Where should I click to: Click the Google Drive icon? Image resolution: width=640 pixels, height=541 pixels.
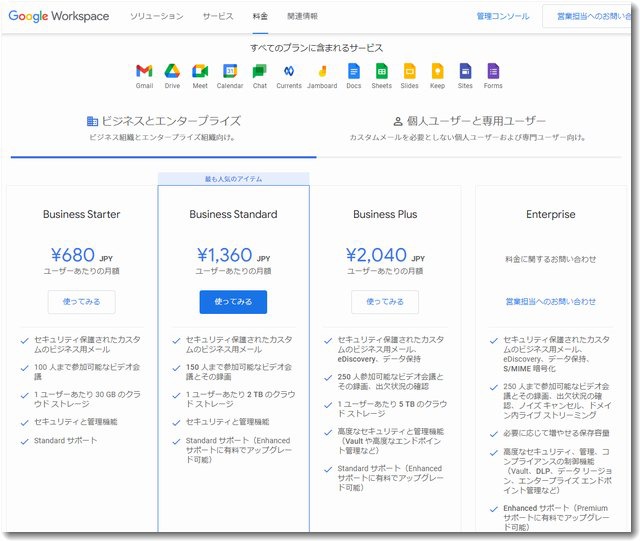[172, 71]
